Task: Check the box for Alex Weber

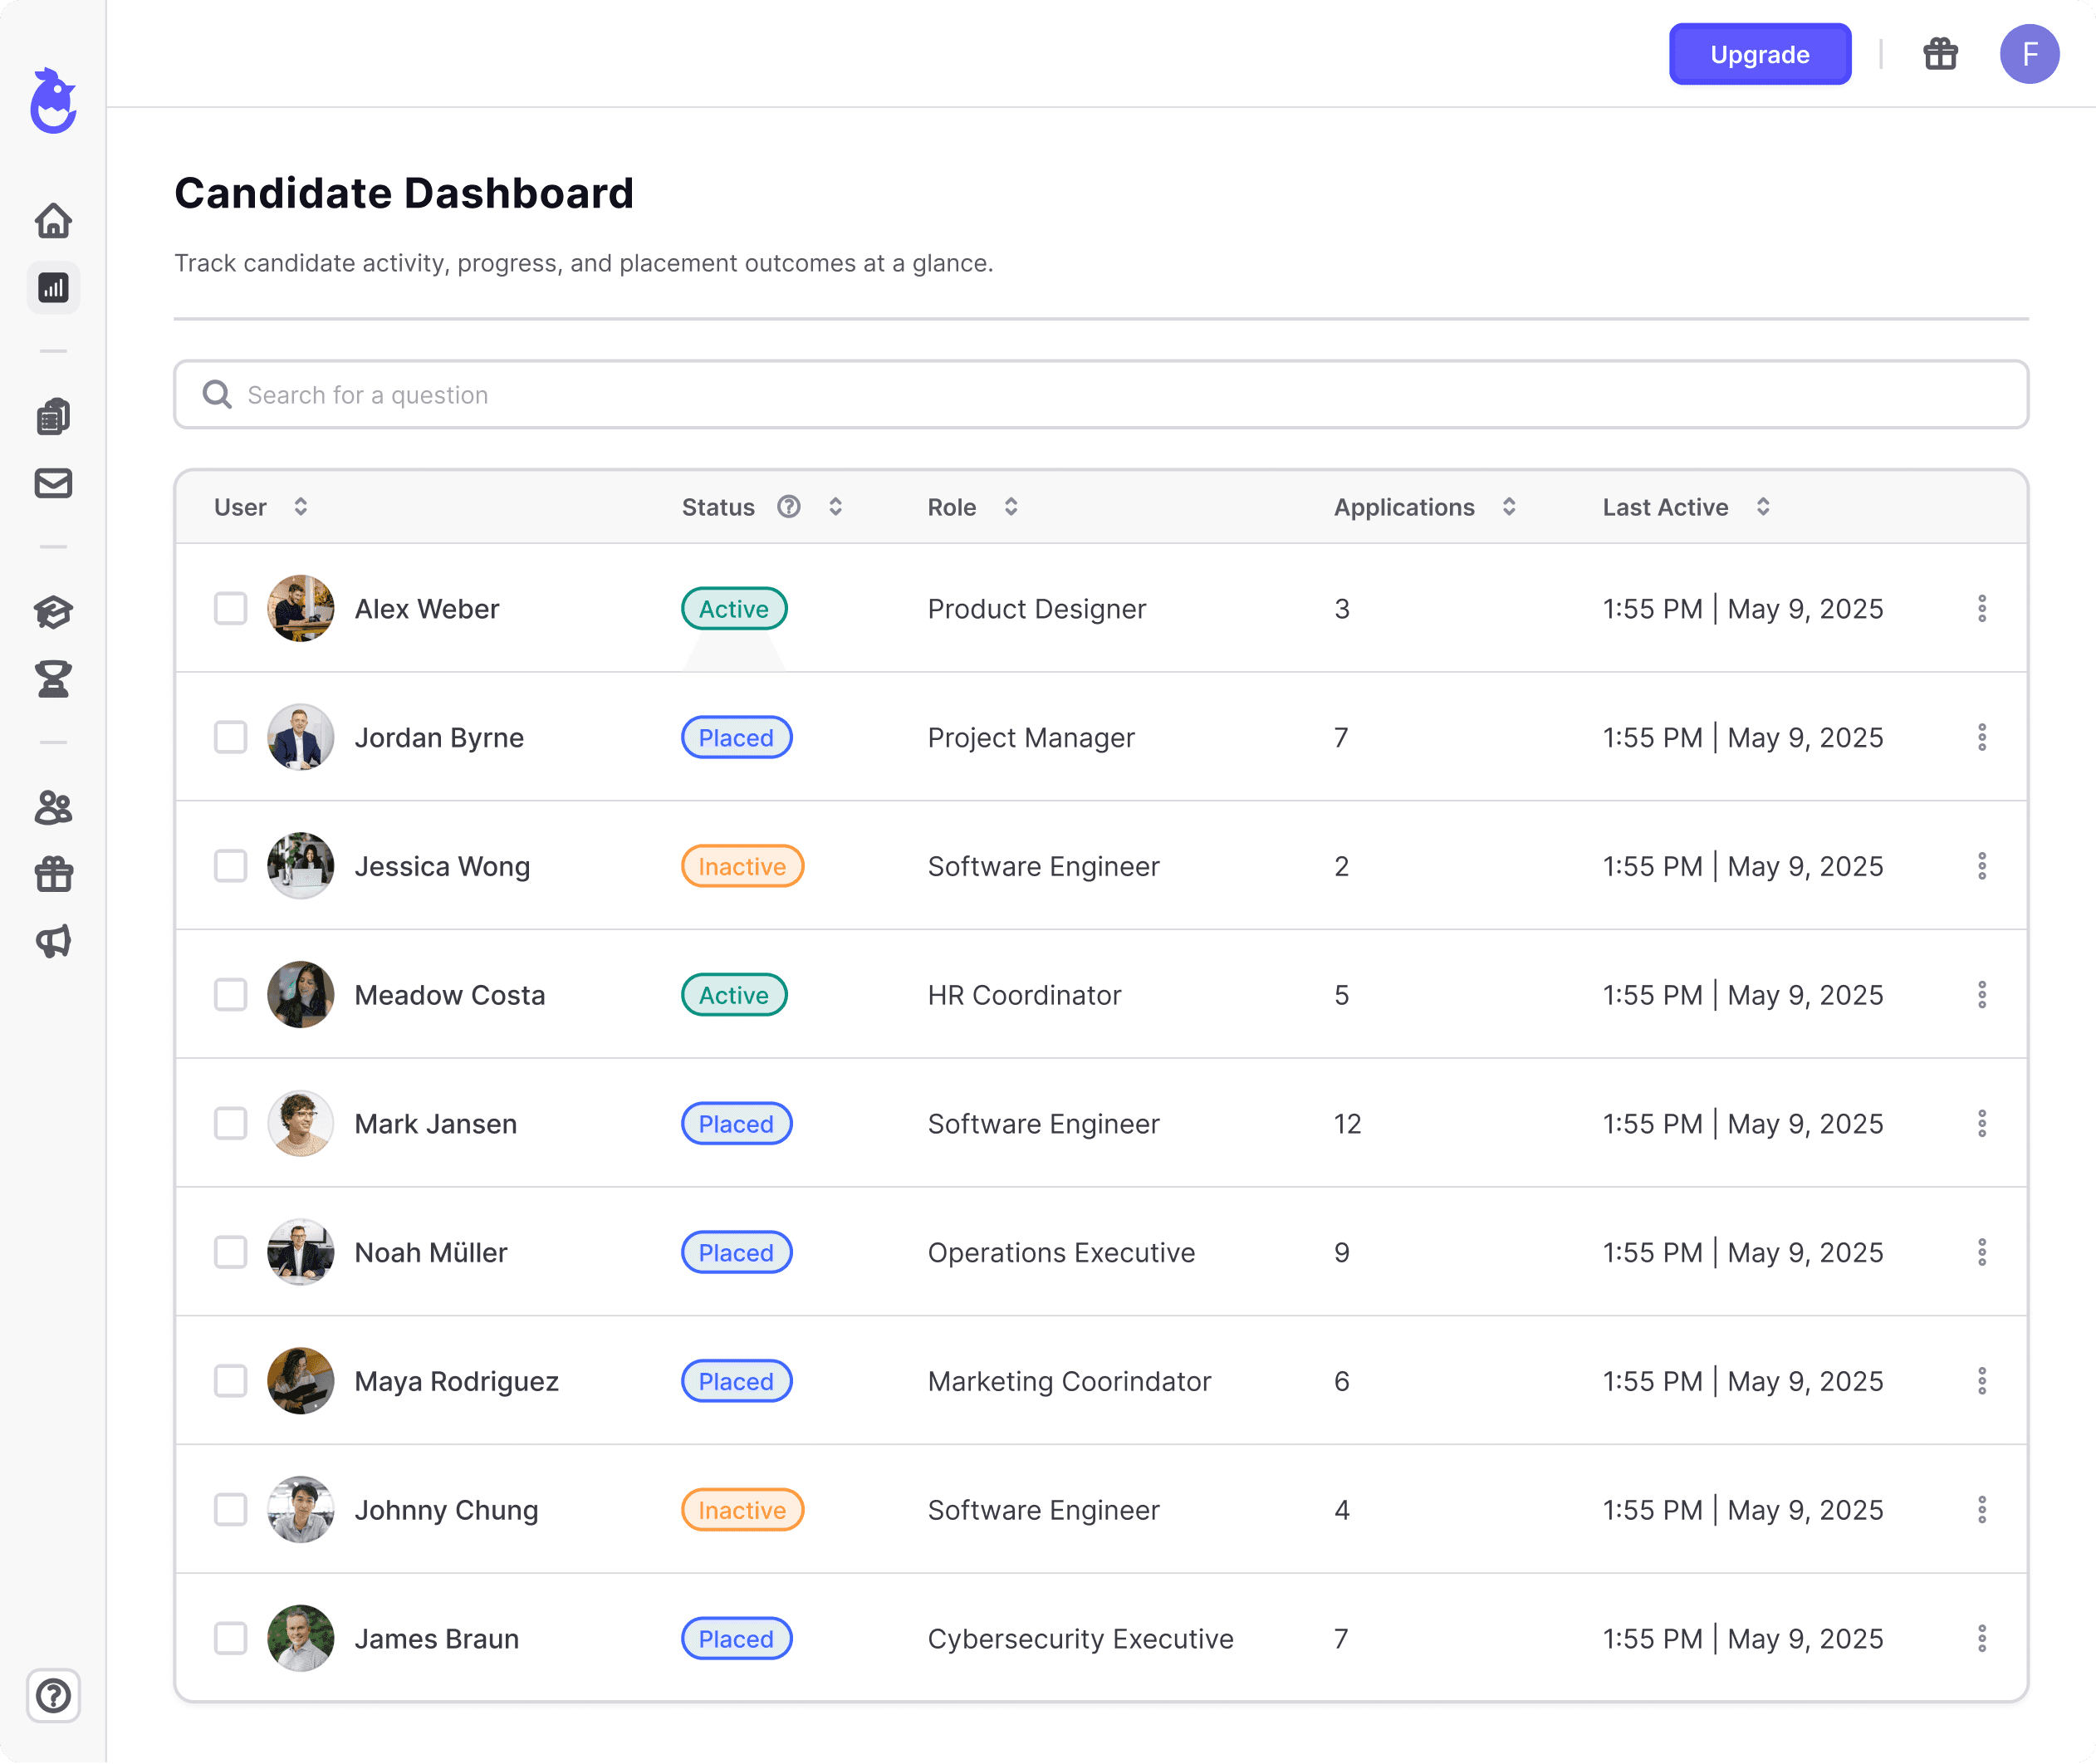Action: click(231, 608)
